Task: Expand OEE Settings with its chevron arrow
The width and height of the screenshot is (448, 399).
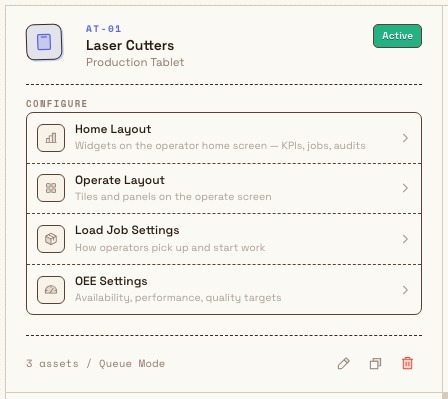Action: 405,290
